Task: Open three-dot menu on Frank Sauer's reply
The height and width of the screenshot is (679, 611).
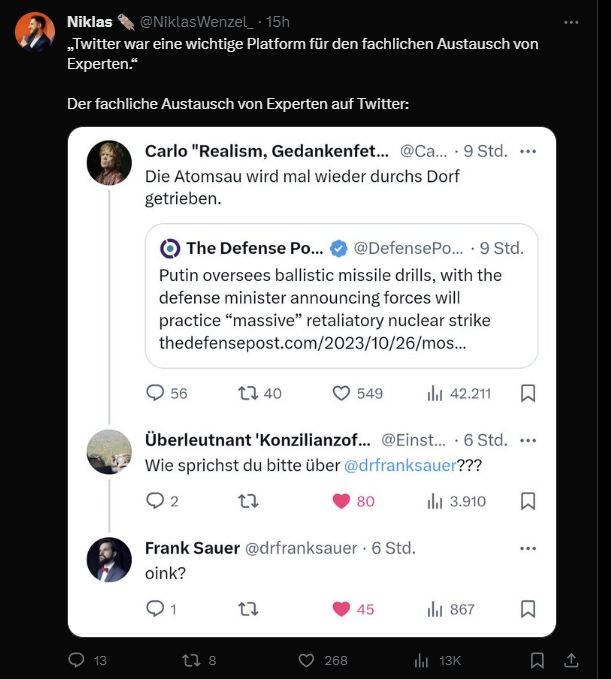Action: point(528,548)
